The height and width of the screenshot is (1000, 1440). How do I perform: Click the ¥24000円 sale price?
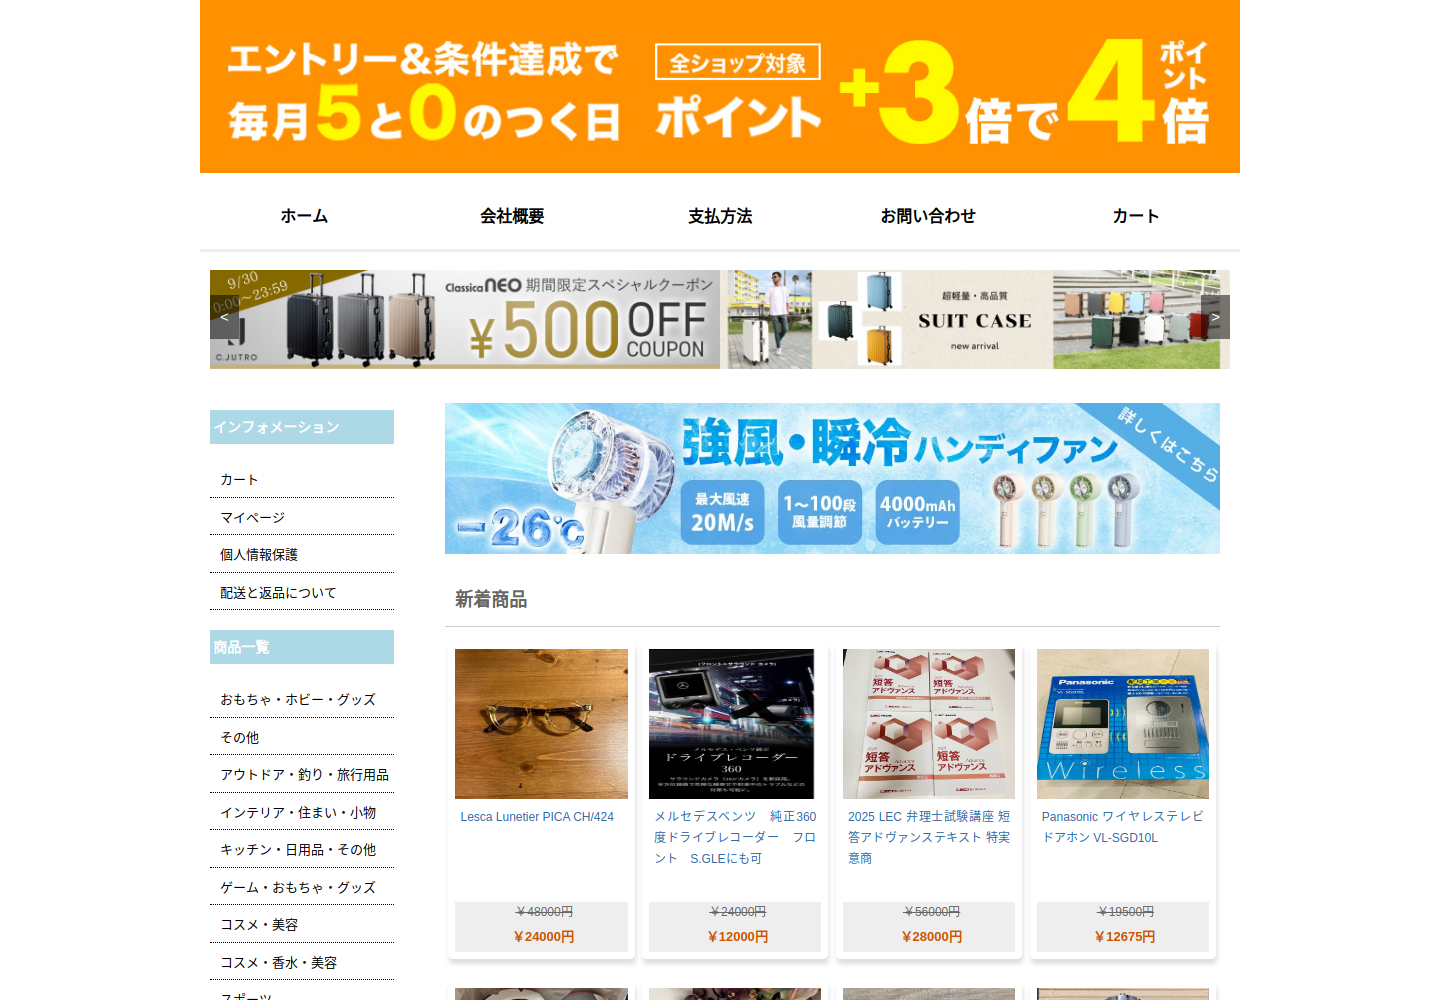click(x=543, y=937)
